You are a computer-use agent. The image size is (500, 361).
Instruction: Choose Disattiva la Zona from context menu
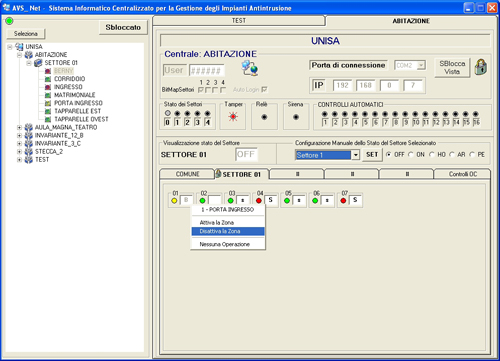[228, 231]
